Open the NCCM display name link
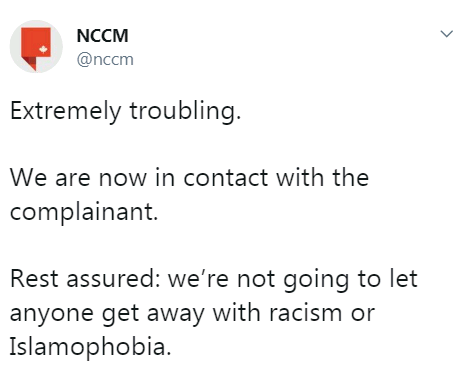Screen dimensions: 465x372 102,36
